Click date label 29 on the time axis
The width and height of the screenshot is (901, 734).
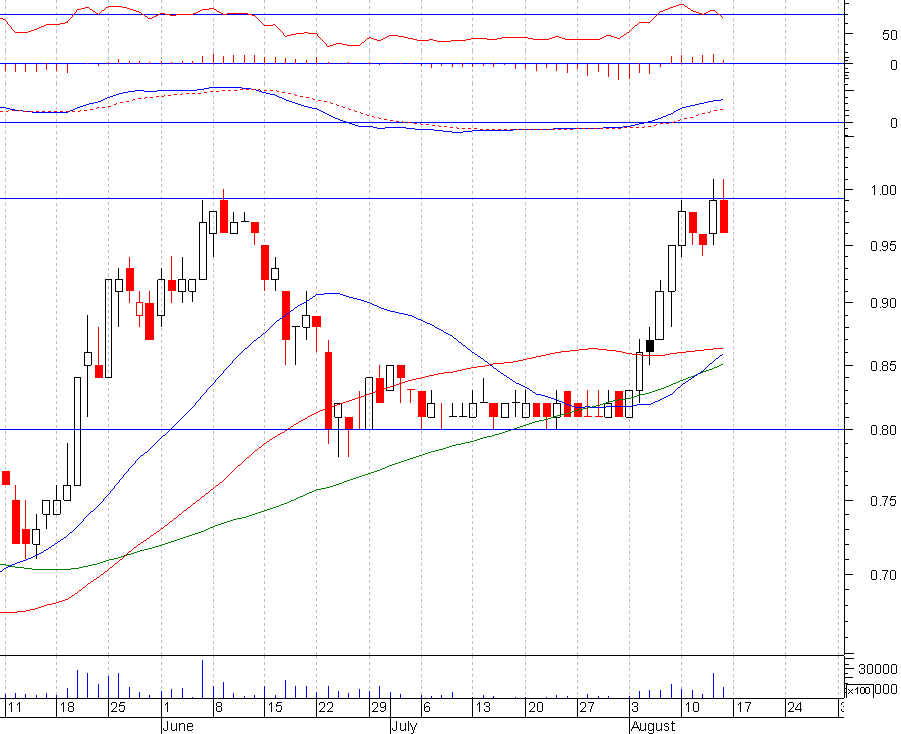(x=379, y=707)
